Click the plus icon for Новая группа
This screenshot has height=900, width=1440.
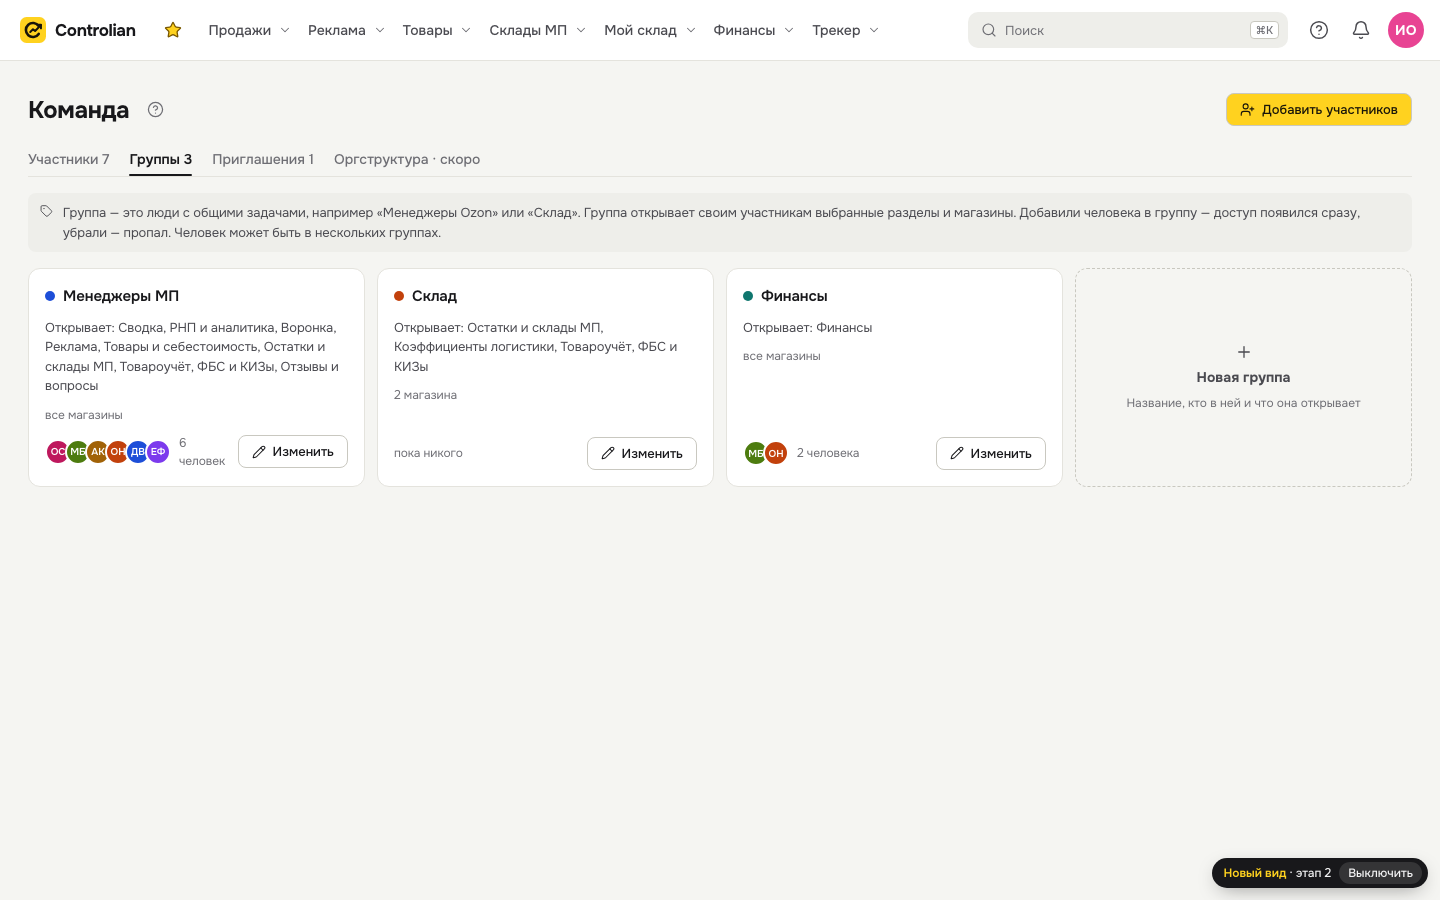click(1244, 352)
